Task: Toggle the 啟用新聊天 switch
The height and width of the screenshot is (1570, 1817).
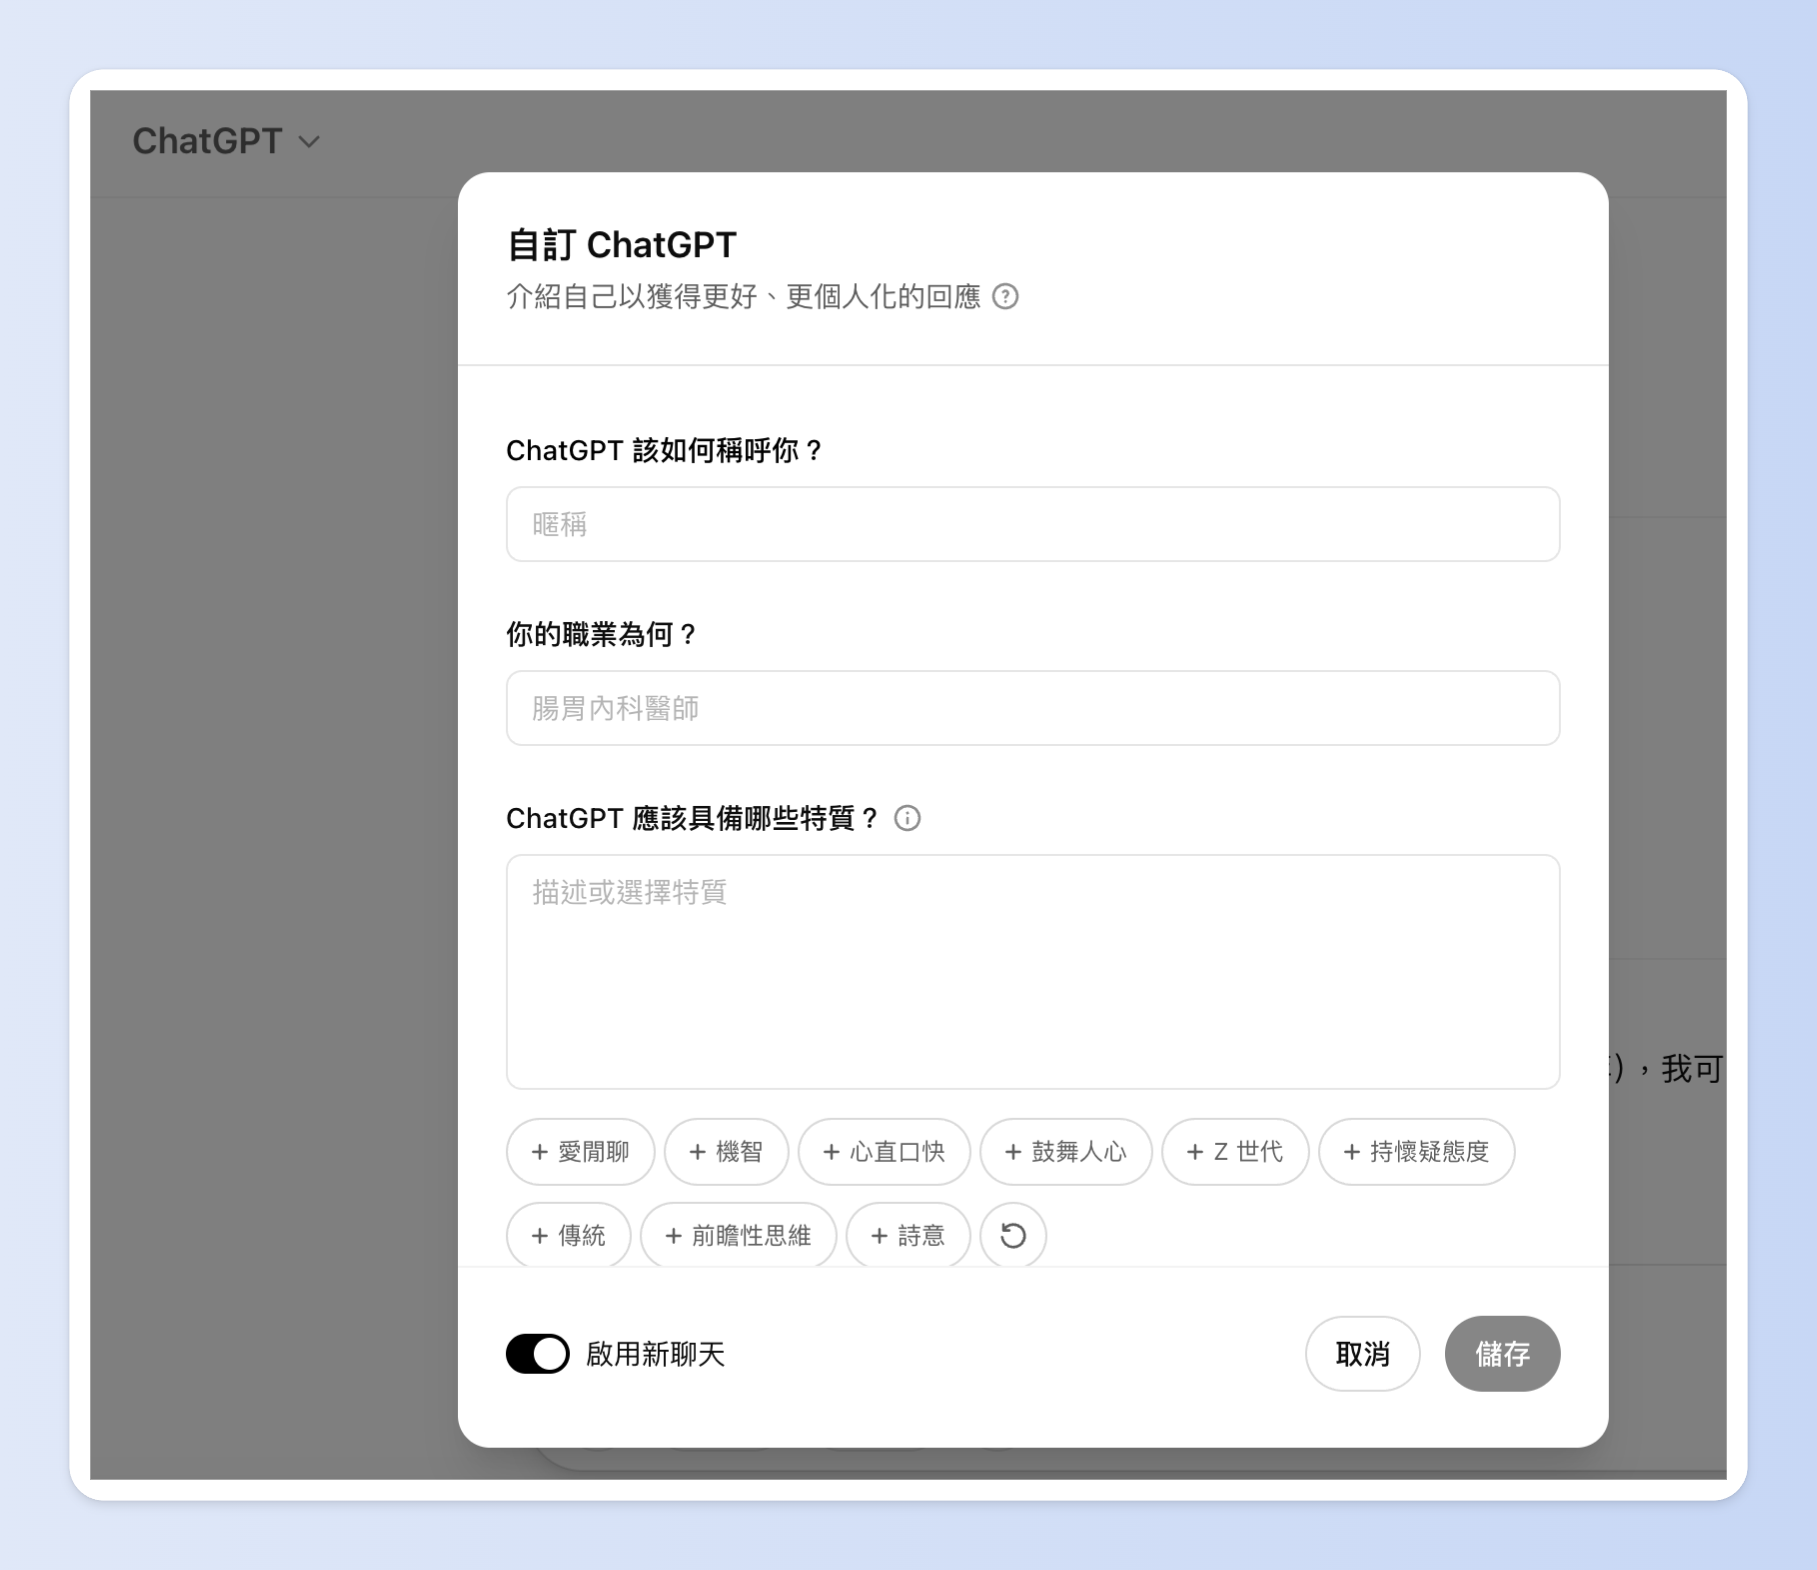Action: pyautogui.click(x=537, y=1354)
